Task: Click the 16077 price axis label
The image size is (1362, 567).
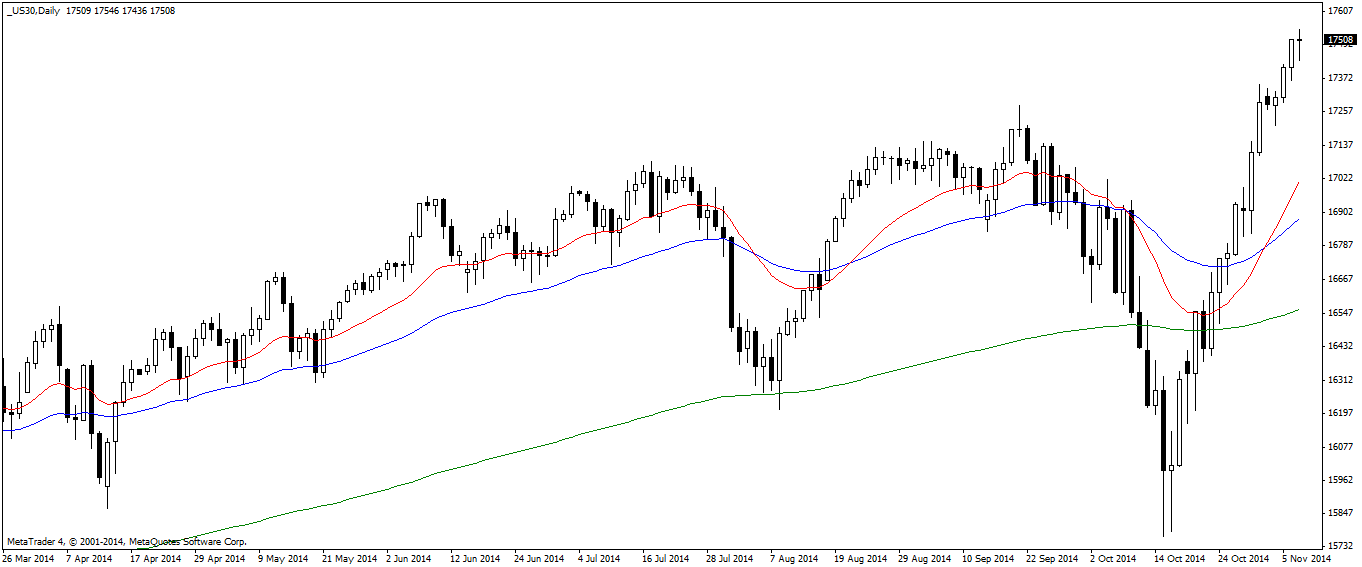Action: tap(1340, 447)
